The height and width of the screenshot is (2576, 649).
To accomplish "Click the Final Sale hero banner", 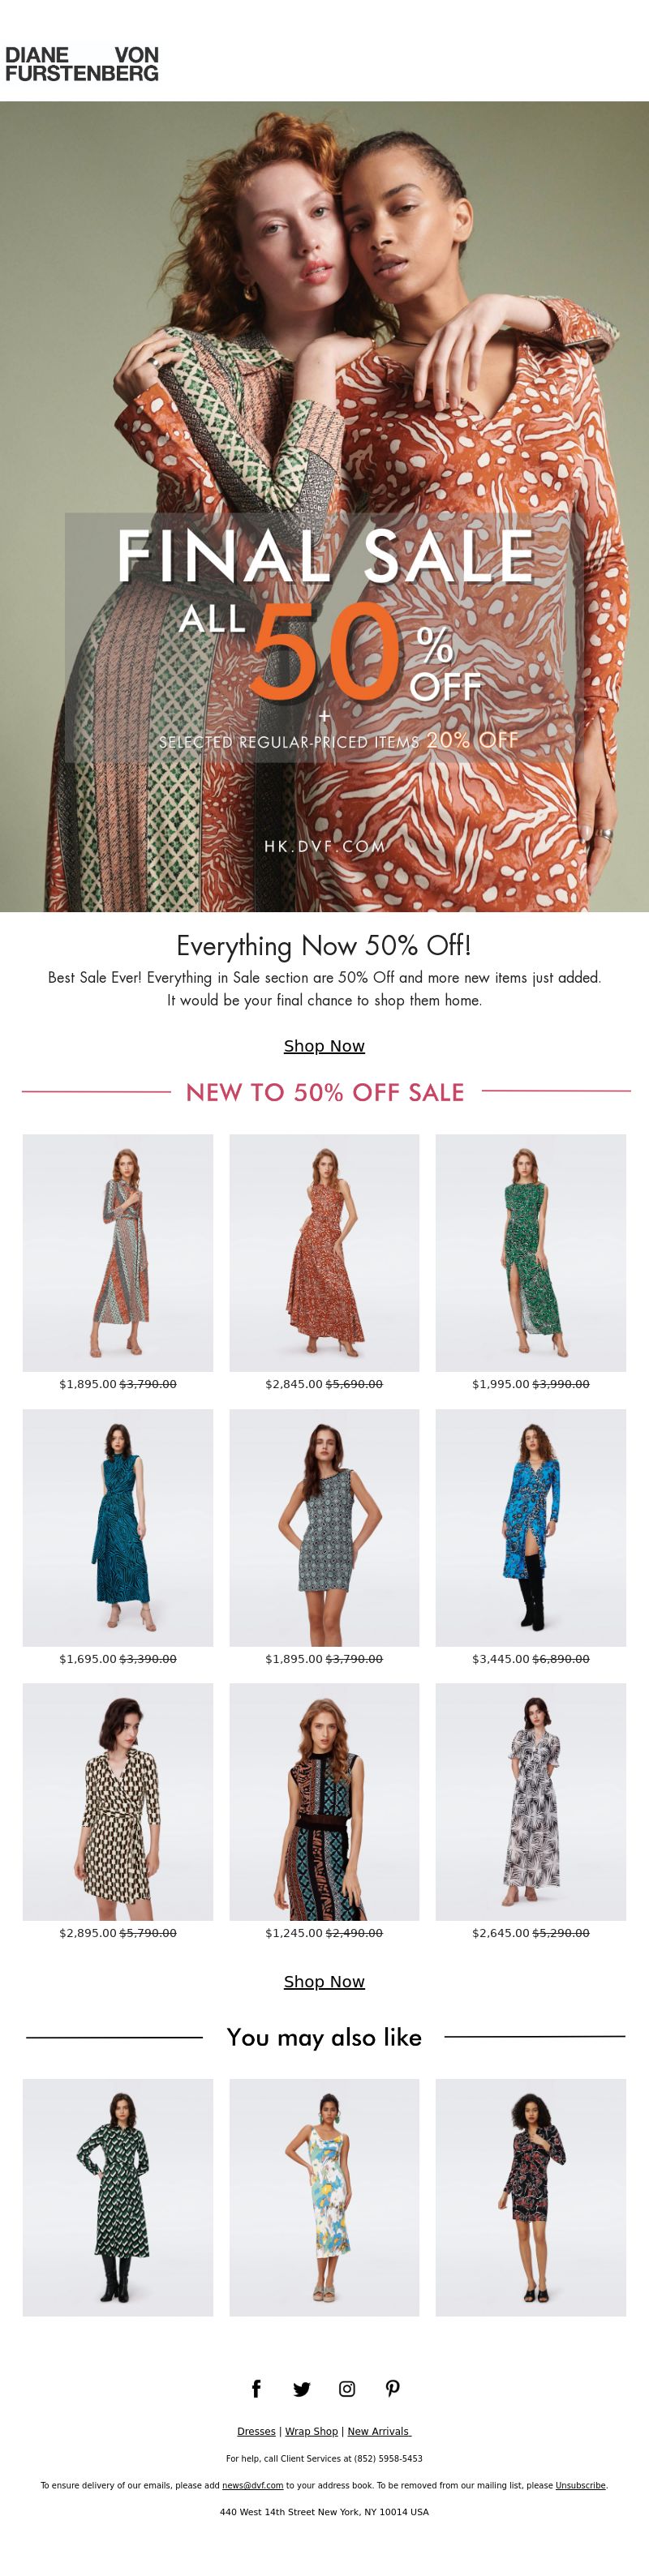I will click(324, 506).
